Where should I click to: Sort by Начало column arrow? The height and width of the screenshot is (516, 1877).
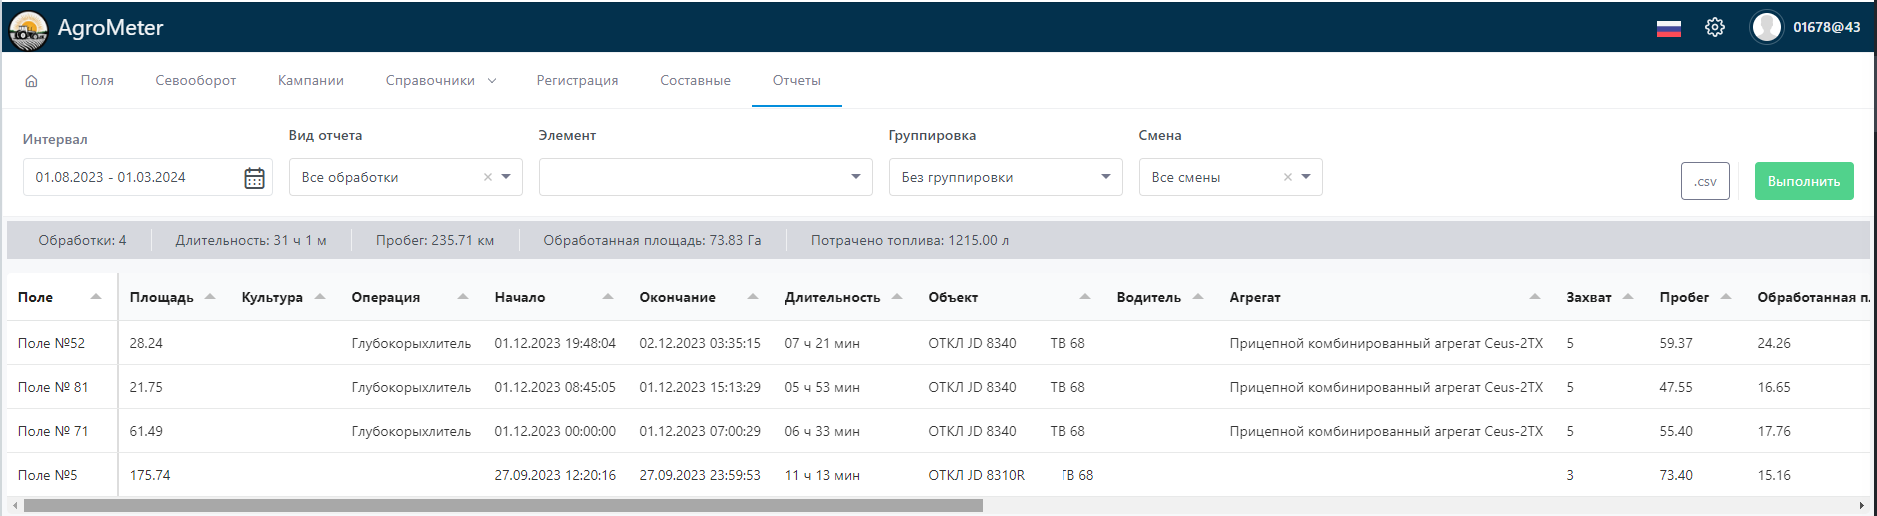point(608,297)
